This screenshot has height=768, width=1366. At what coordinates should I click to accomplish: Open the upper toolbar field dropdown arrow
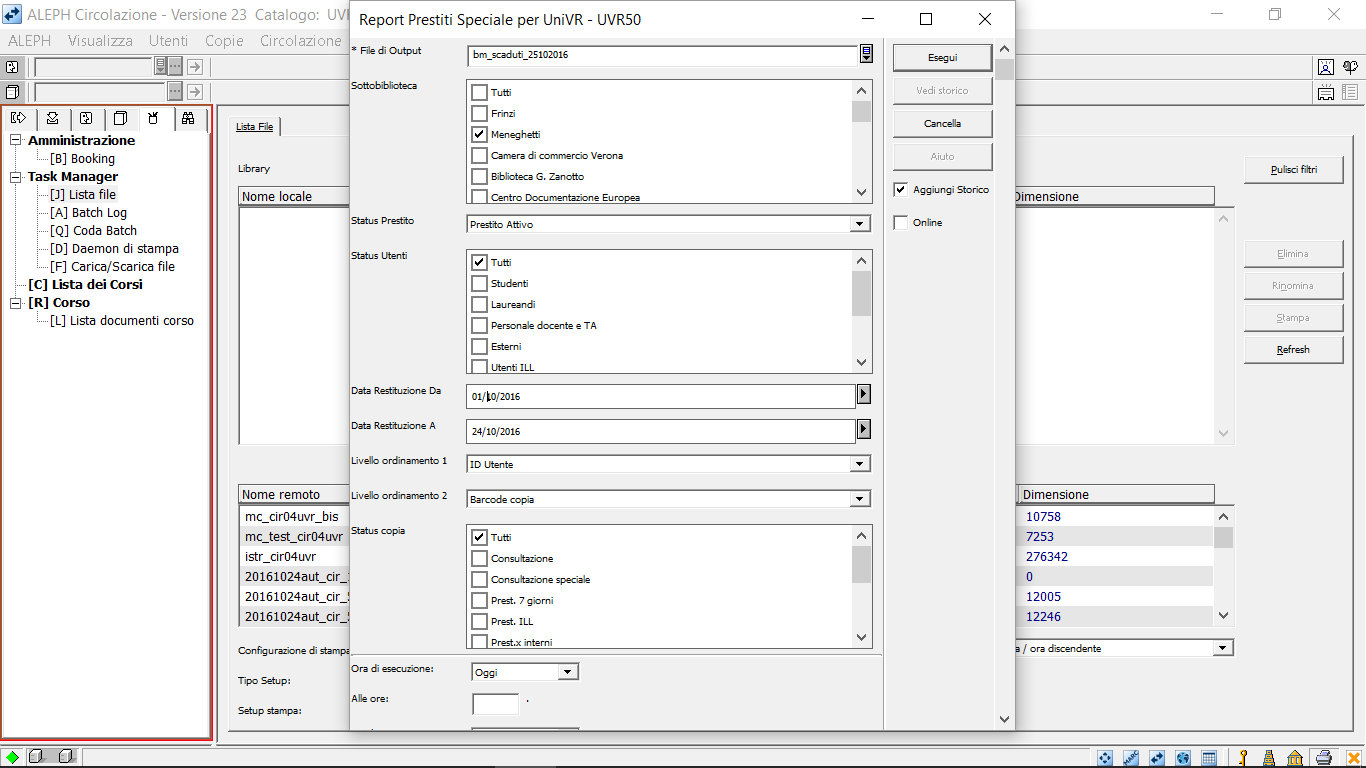pos(160,66)
